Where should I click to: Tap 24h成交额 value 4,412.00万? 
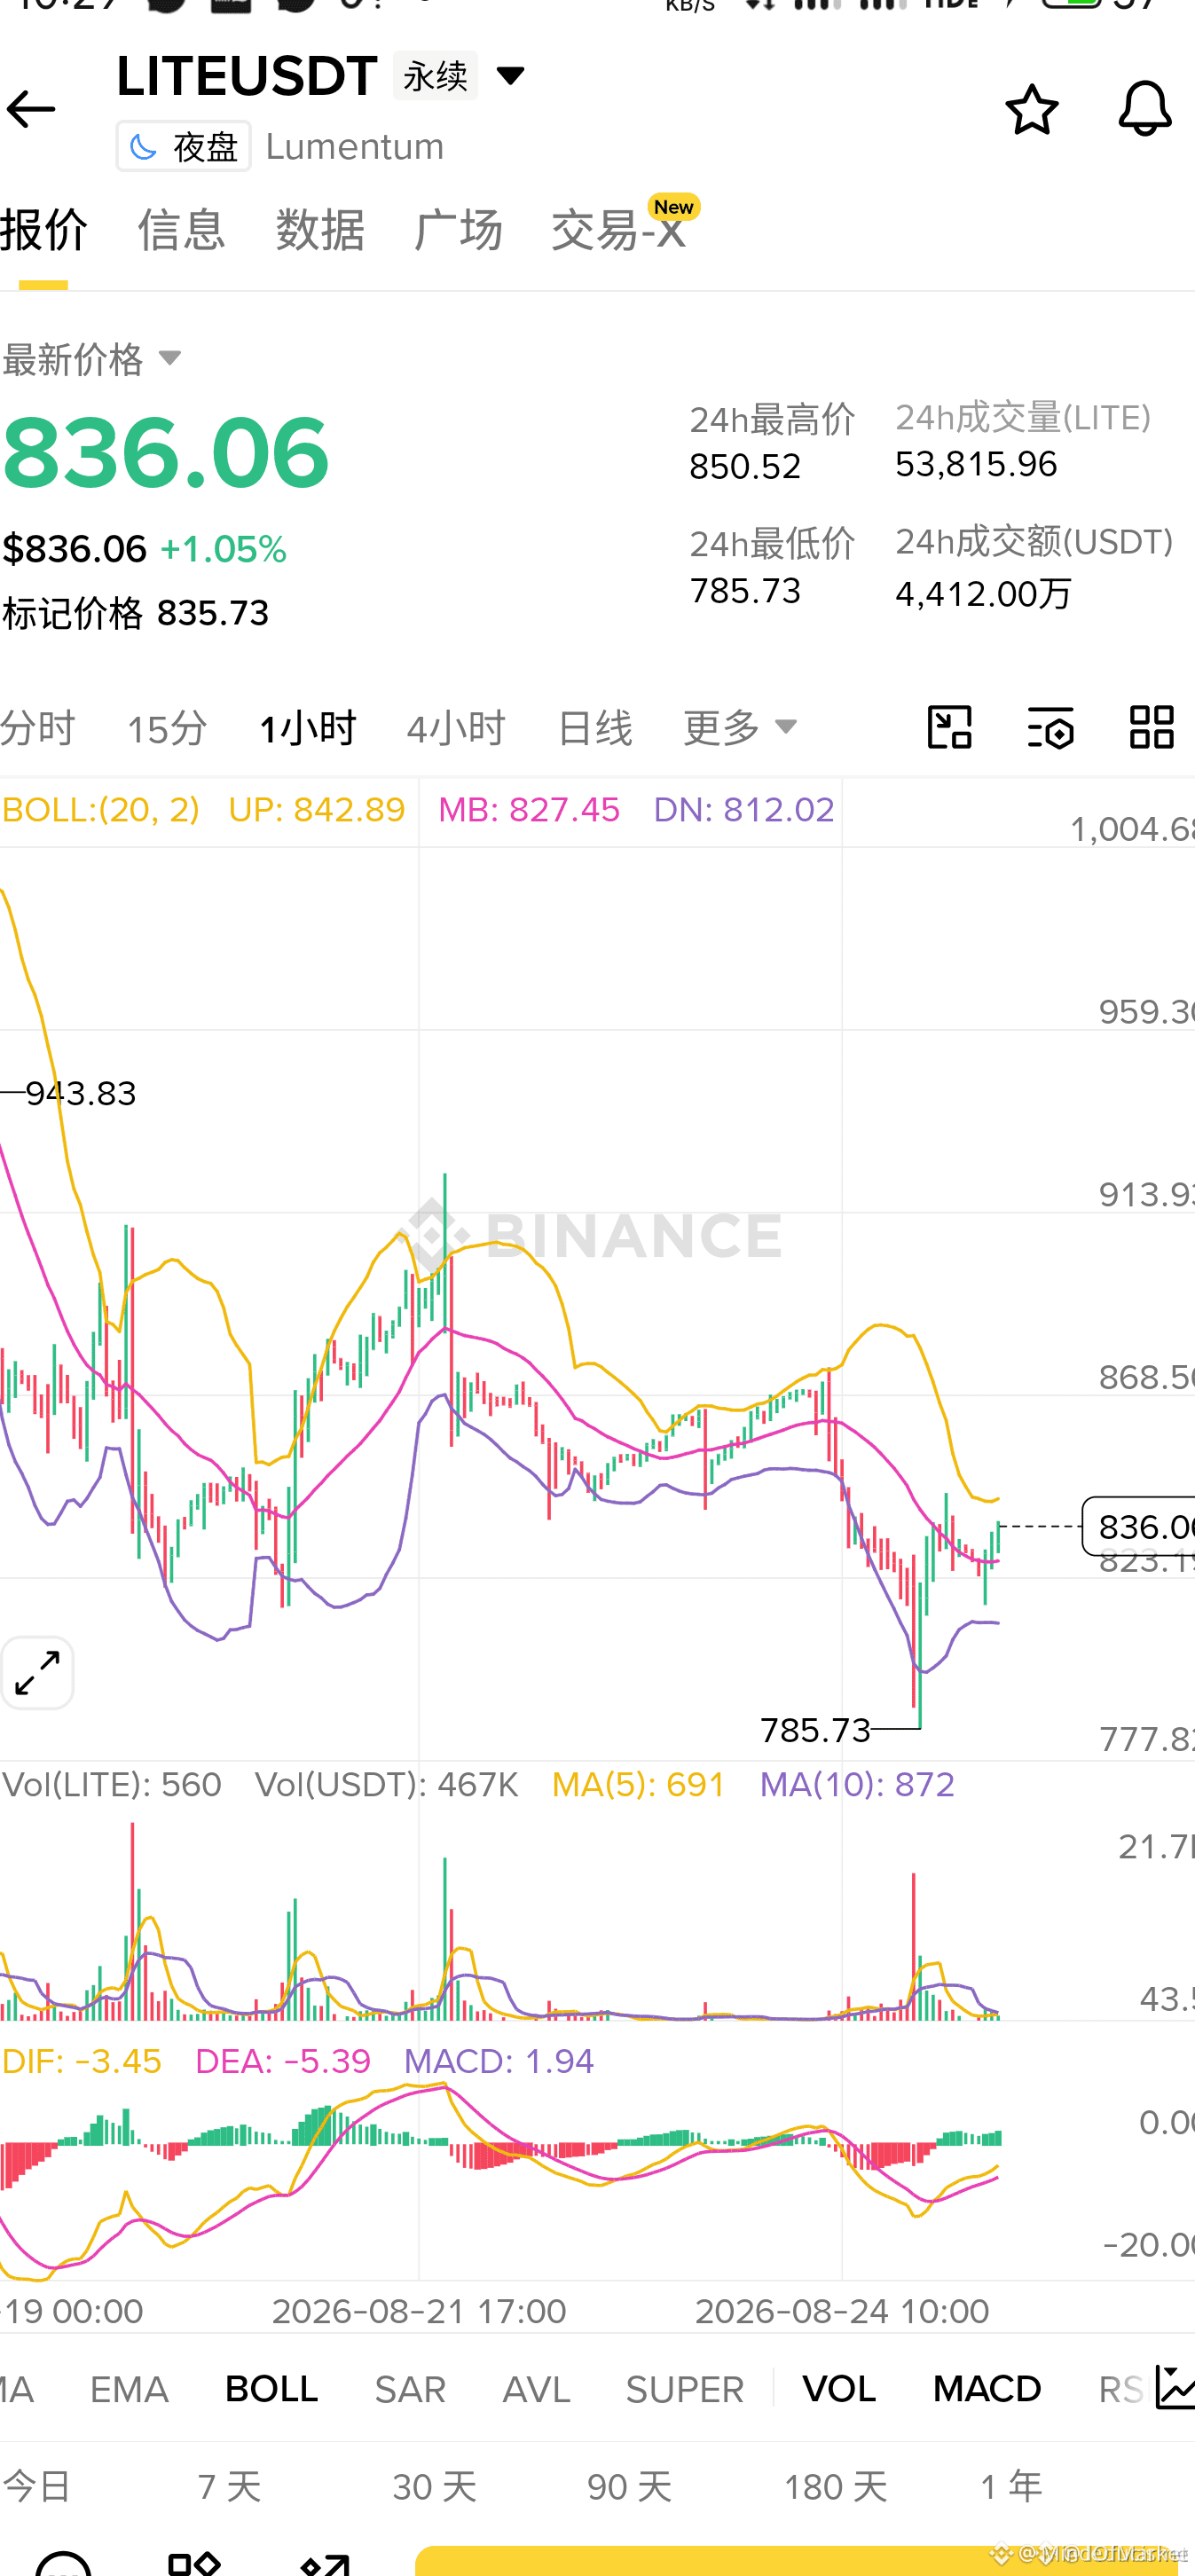pos(983,593)
